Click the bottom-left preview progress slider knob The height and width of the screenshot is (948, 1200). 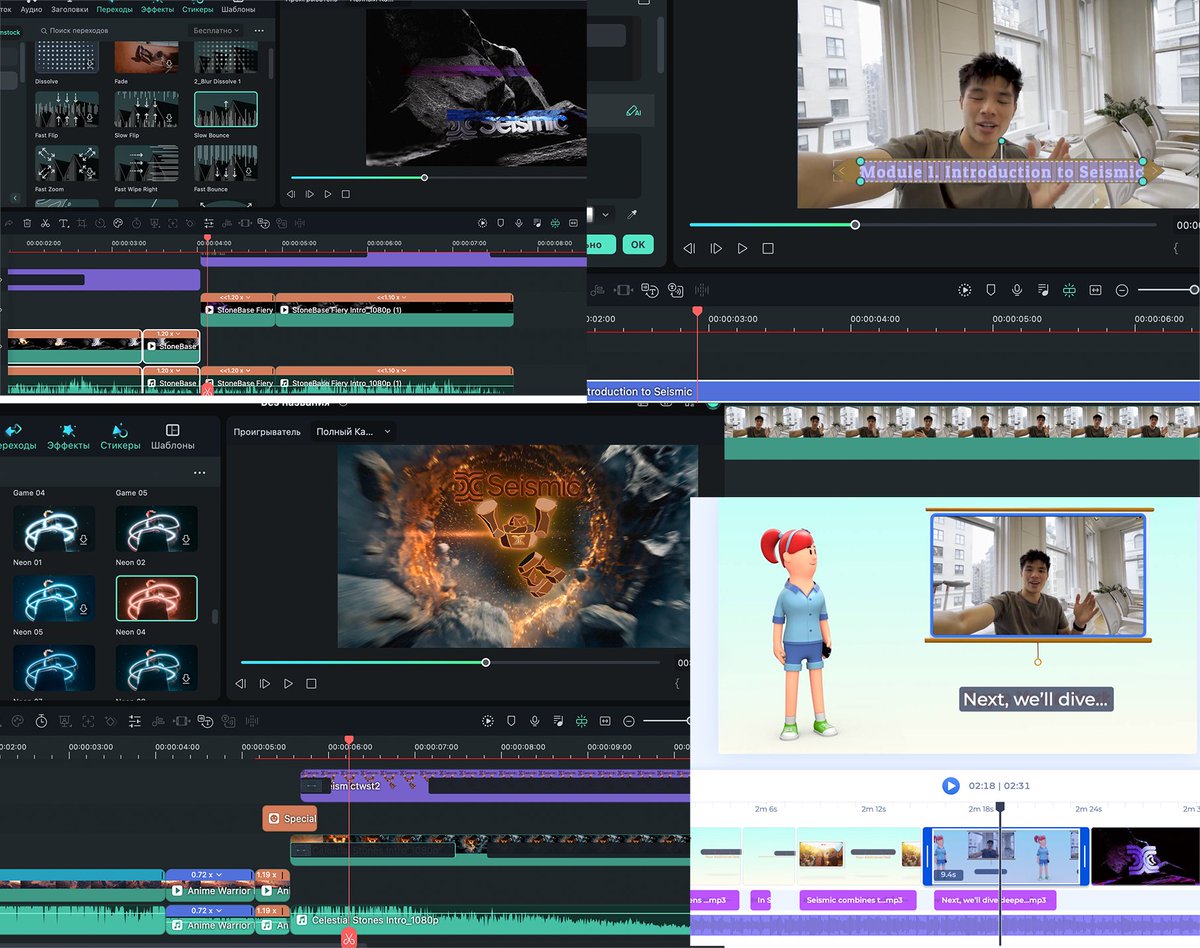tap(486, 662)
